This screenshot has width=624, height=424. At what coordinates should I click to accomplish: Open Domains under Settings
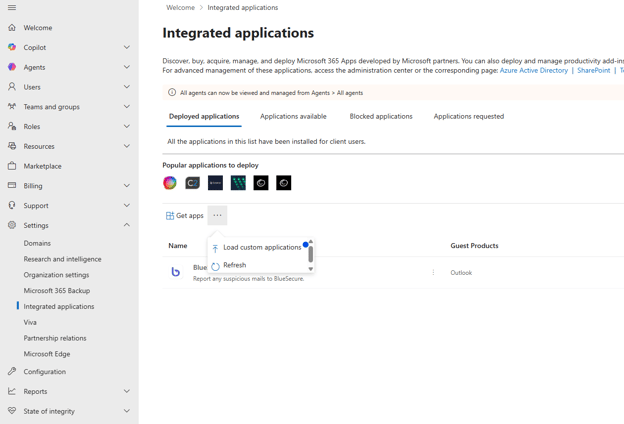[37, 243]
